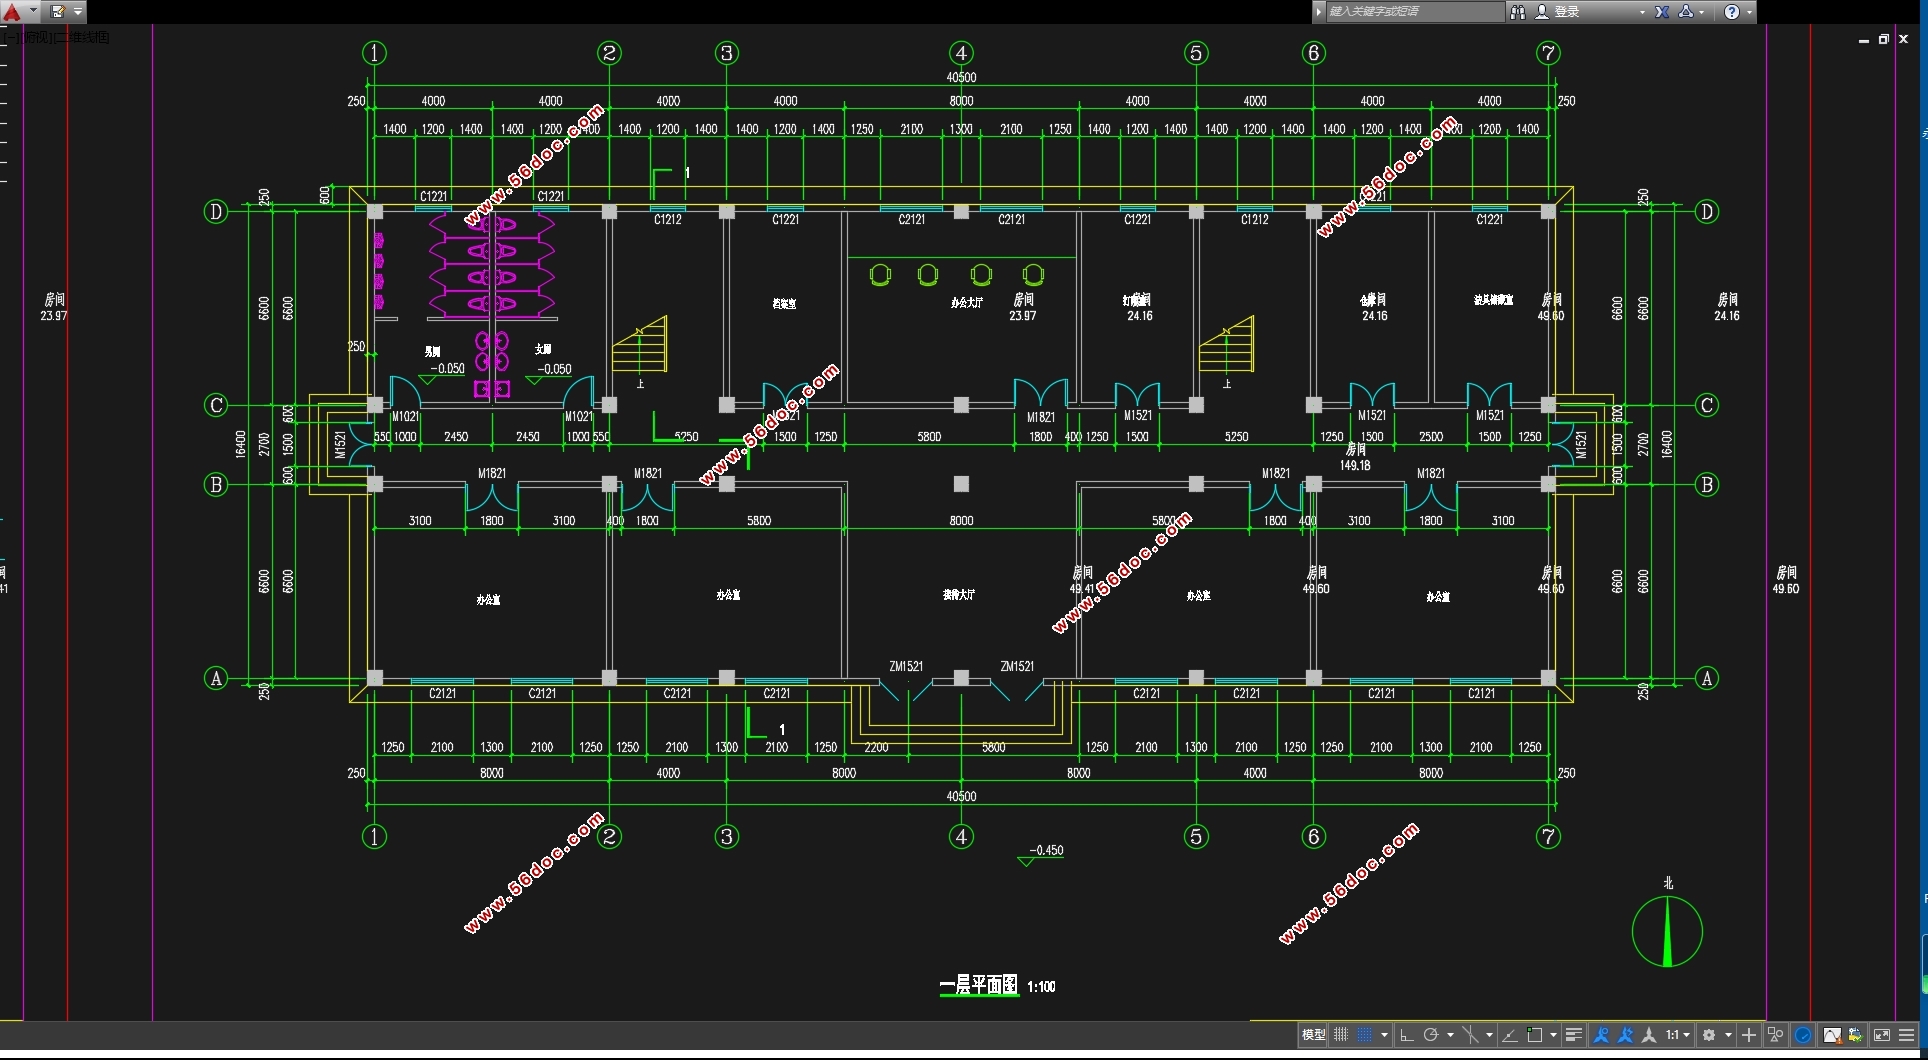Click the help question mark icon
The height and width of the screenshot is (1060, 1928).
[x=1732, y=12]
